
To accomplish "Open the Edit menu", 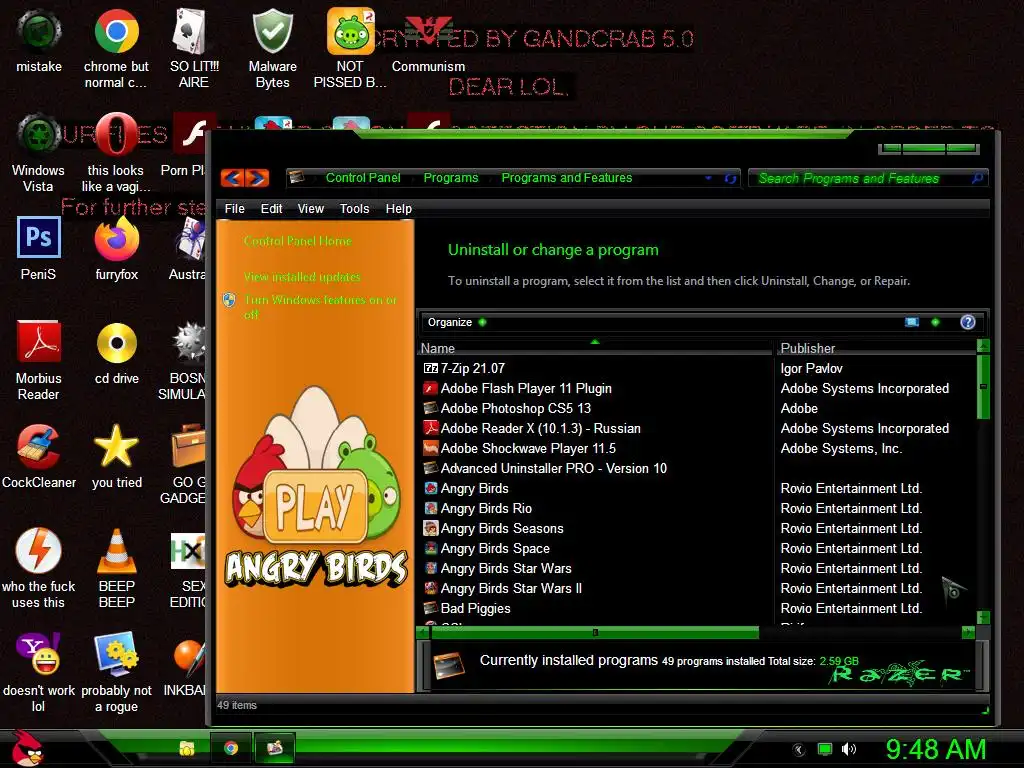I will pyautogui.click(x=271, y=209).
